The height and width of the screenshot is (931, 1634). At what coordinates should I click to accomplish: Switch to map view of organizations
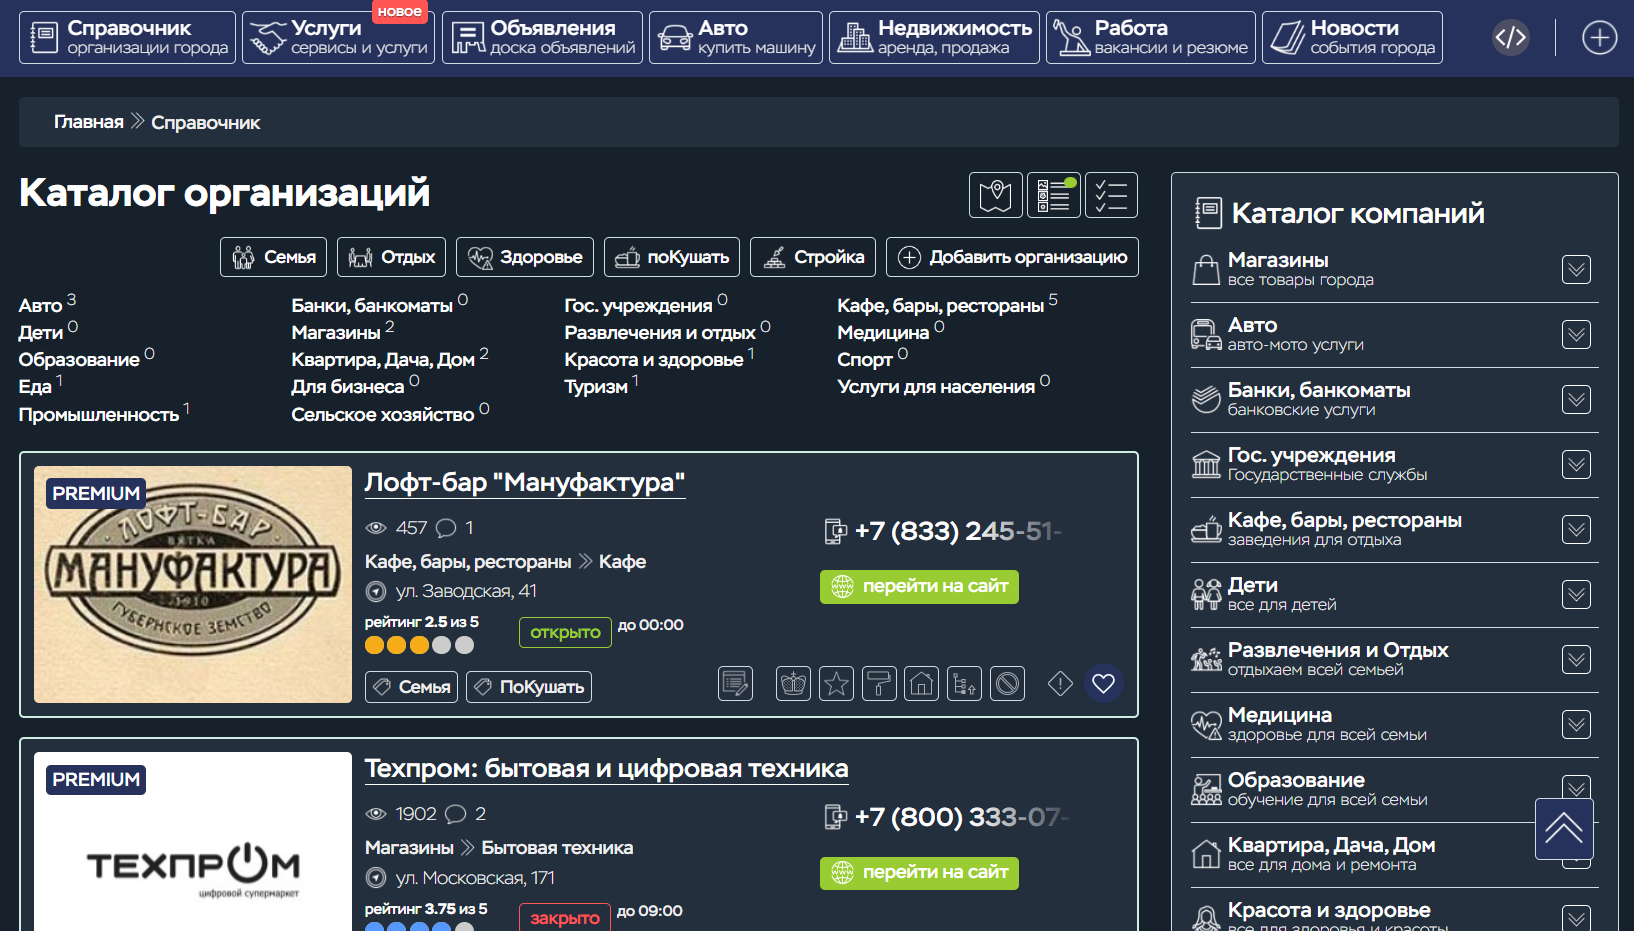[995, 195]
